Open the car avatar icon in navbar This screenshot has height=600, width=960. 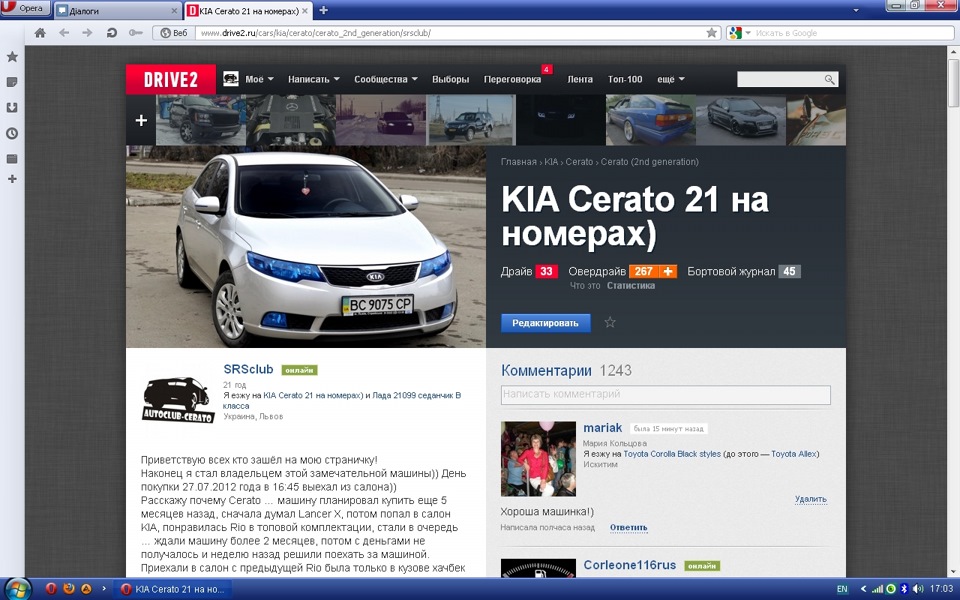click(231, 79)
